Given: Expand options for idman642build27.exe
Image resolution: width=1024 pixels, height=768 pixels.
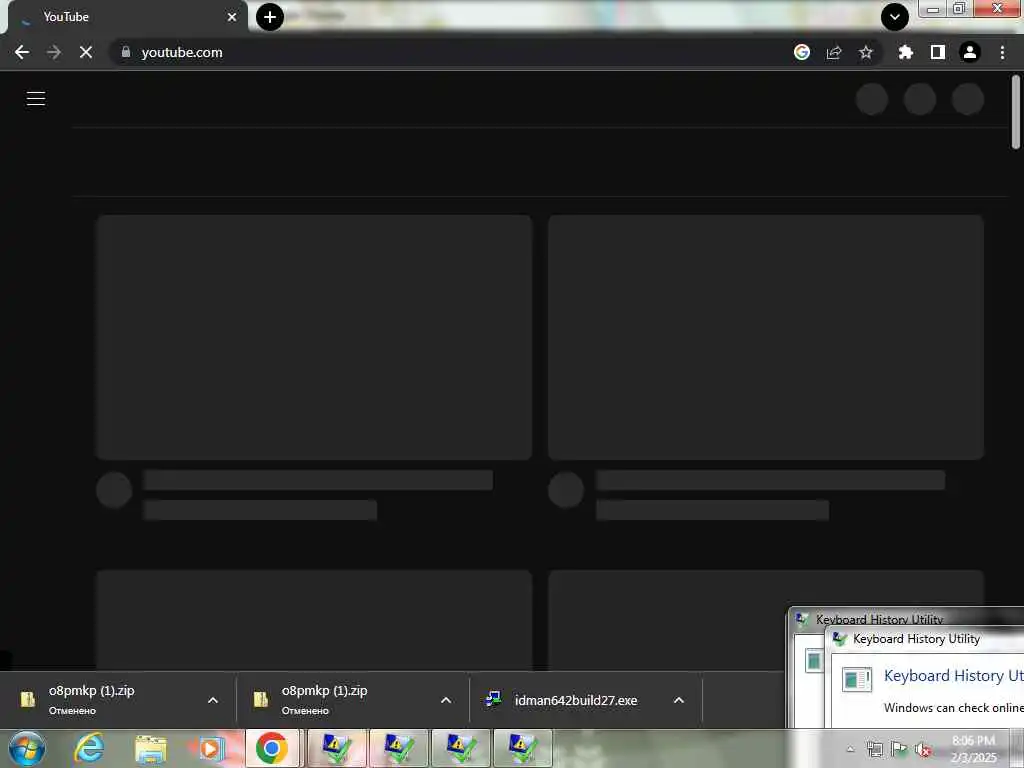Looking at the screenshot, I should pyautogui.click(x=679, y=700).
